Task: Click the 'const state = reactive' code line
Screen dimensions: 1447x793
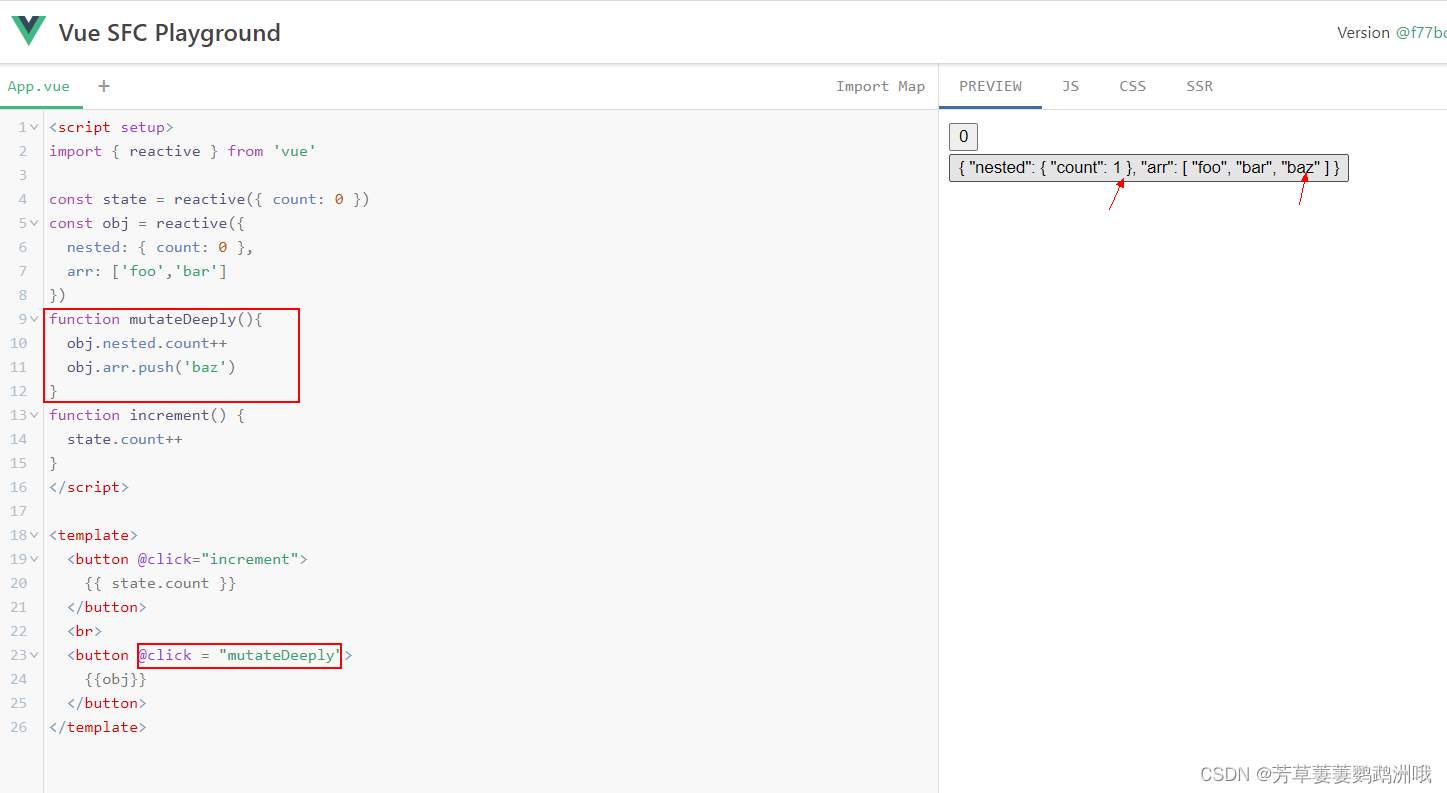Action: click(209, 199)
